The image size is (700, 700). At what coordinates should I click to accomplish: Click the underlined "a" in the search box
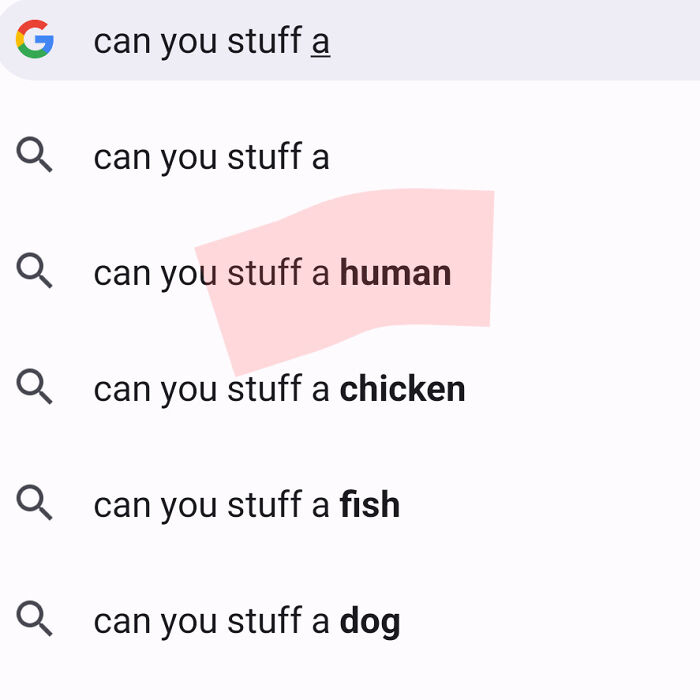320,42
